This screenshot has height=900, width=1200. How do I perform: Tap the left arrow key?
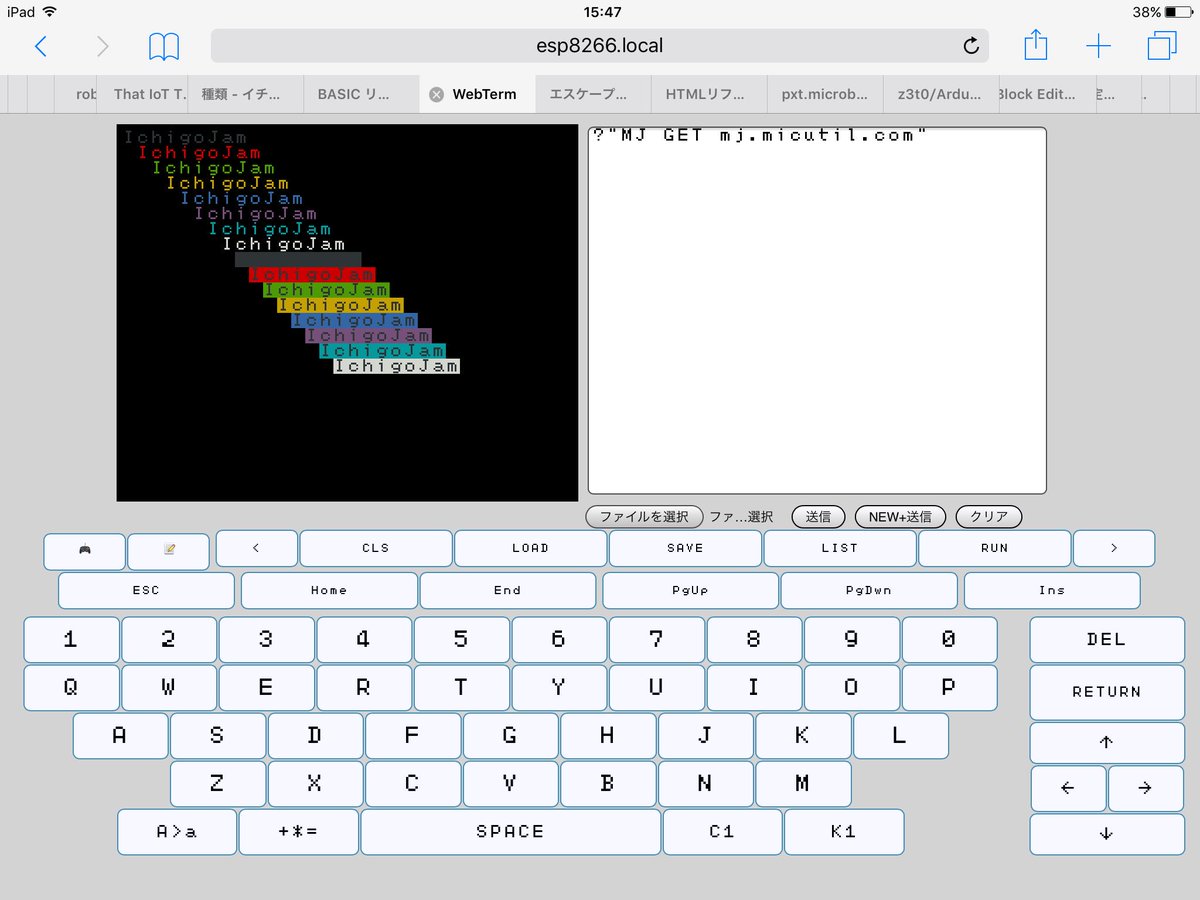[1068, 788]
